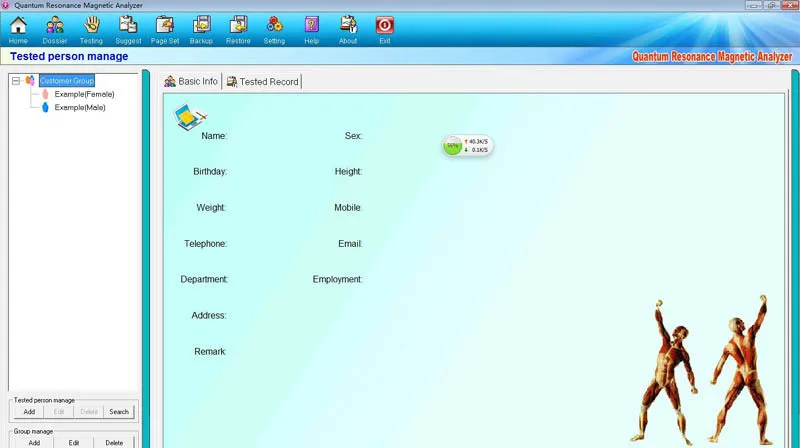Click the Backup toolbar icon
Screen dimensions: 800x448
click(201, 29)
